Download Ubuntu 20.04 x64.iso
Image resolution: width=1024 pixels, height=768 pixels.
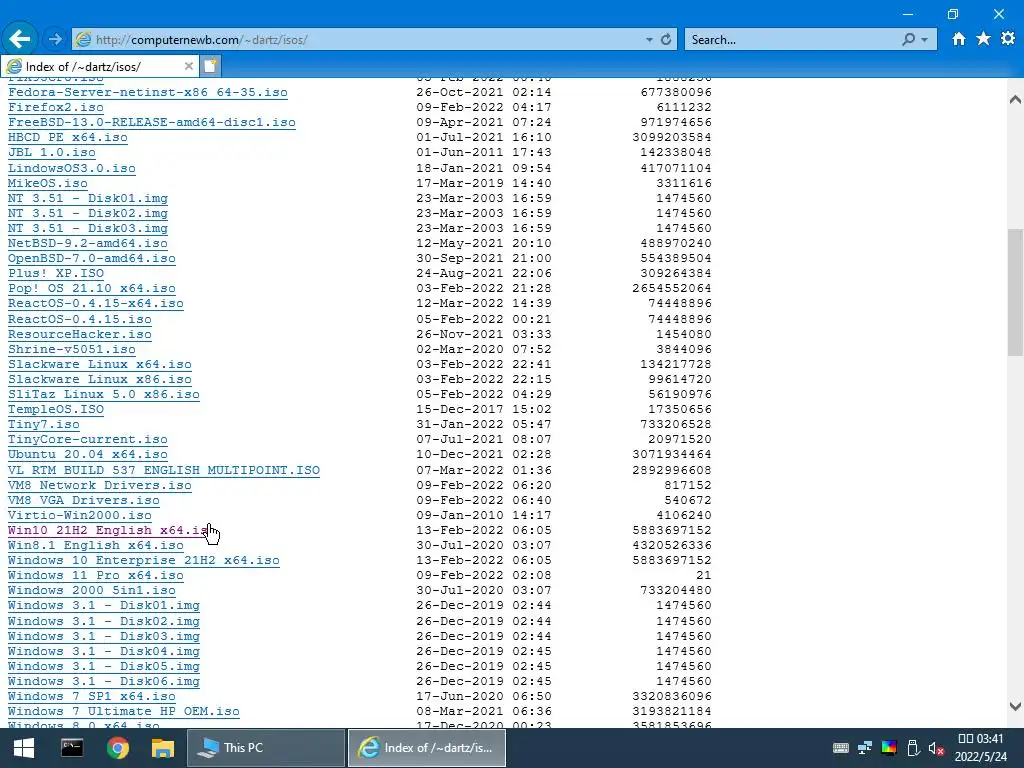click(x=88, y=454)
